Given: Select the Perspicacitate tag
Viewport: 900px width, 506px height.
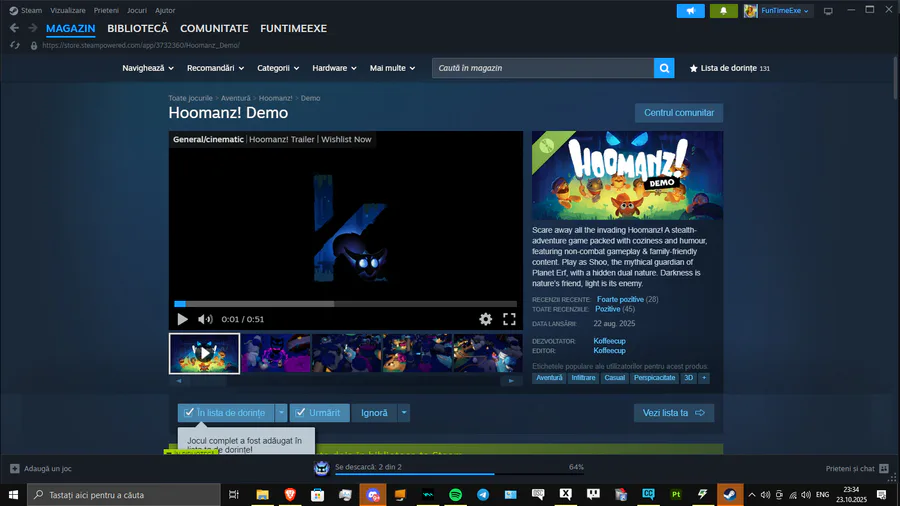Looking at the screenshot, I should [654, 377].
